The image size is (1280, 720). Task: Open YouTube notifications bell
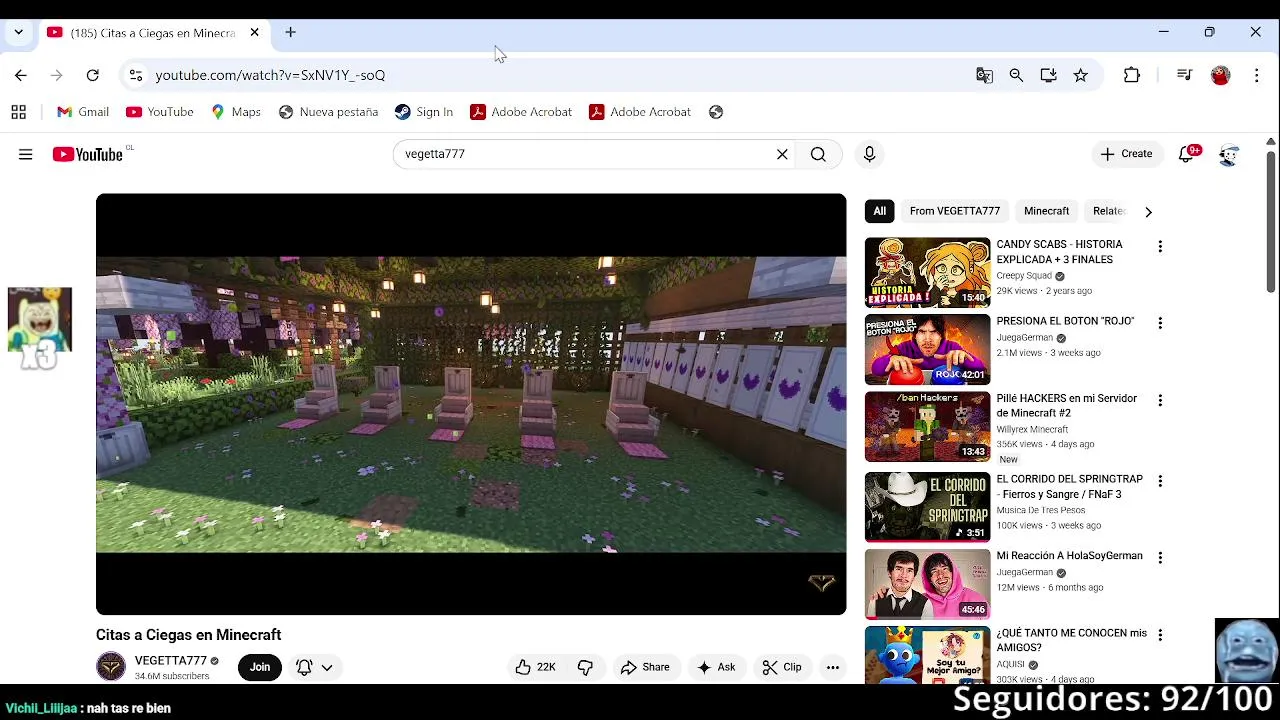coord(1187,154)
